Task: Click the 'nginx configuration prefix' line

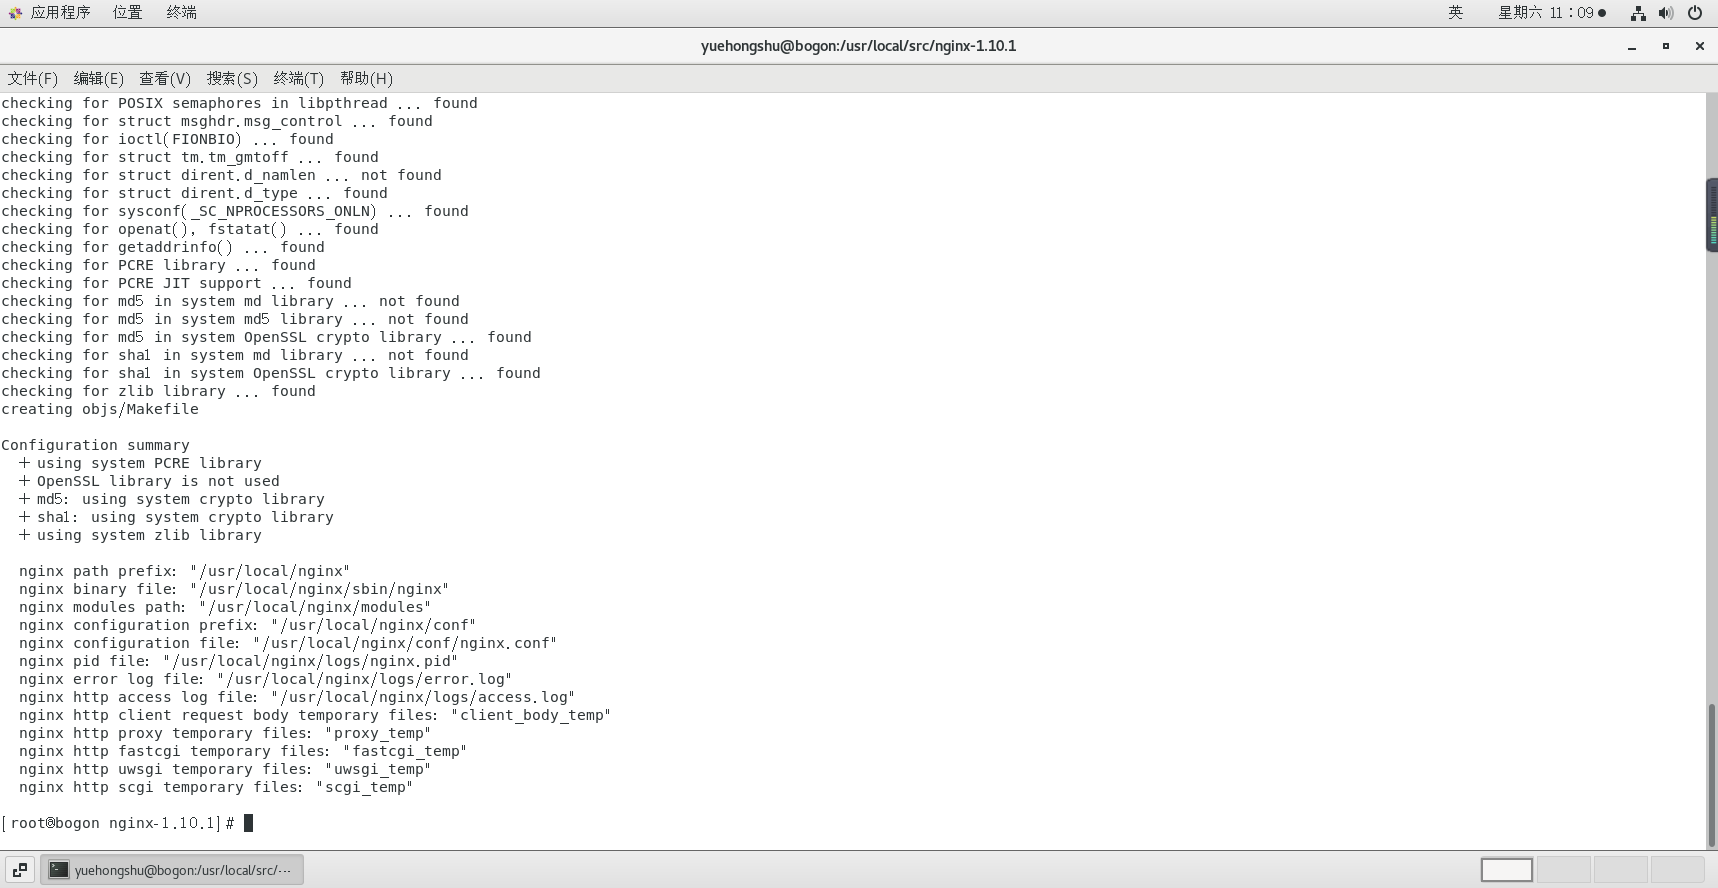Action: tap(247, 625)
